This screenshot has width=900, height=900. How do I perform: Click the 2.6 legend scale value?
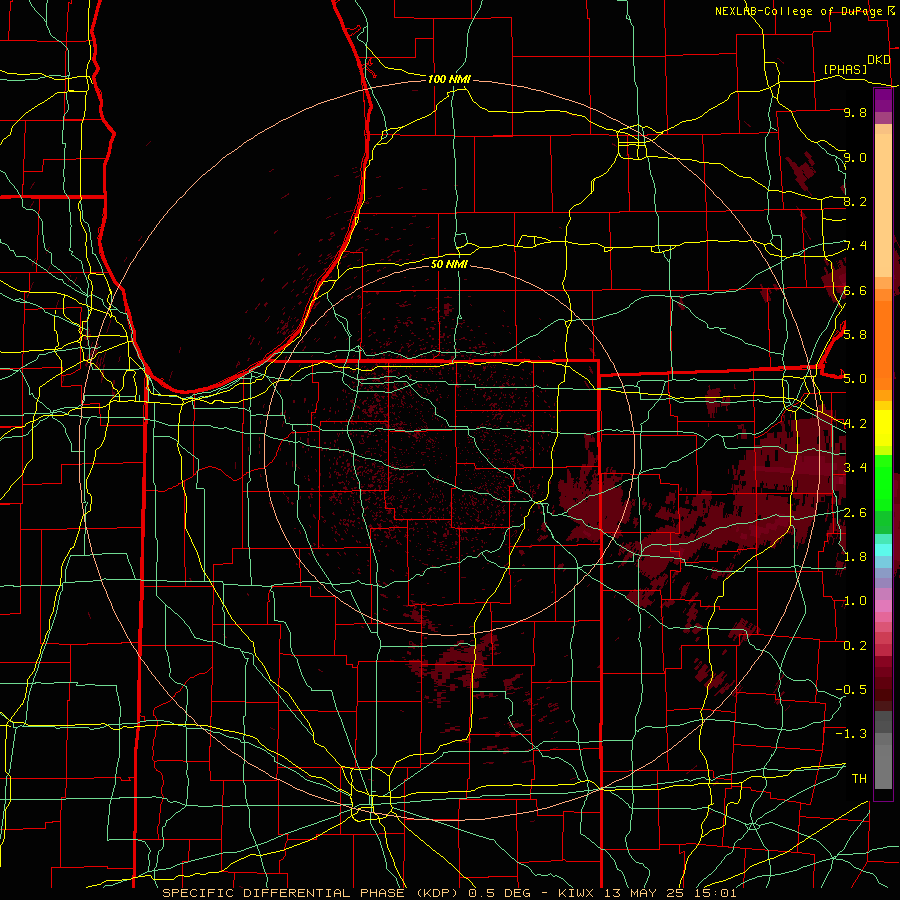click(x=855, y=513)
